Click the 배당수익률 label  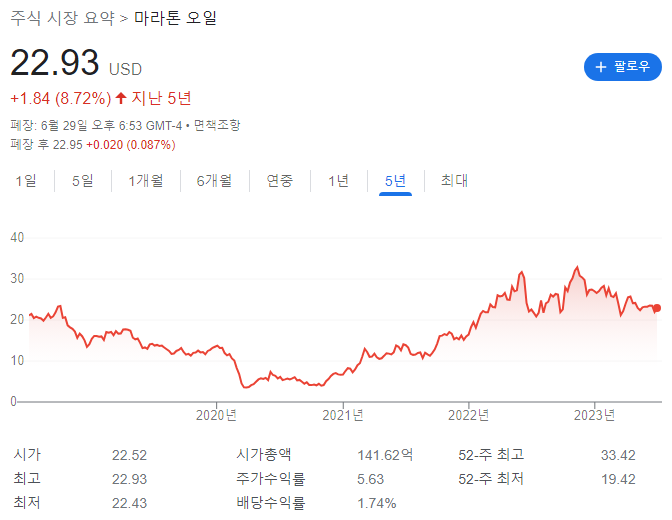(271, 502)
